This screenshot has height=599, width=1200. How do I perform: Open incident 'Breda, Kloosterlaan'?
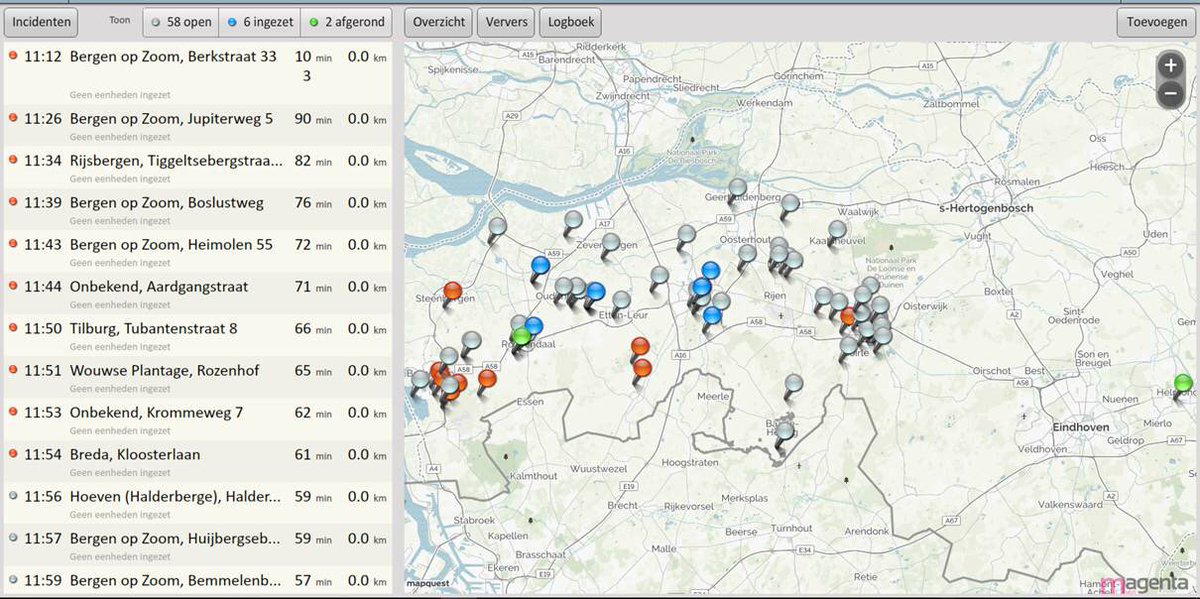click(197, 462)
